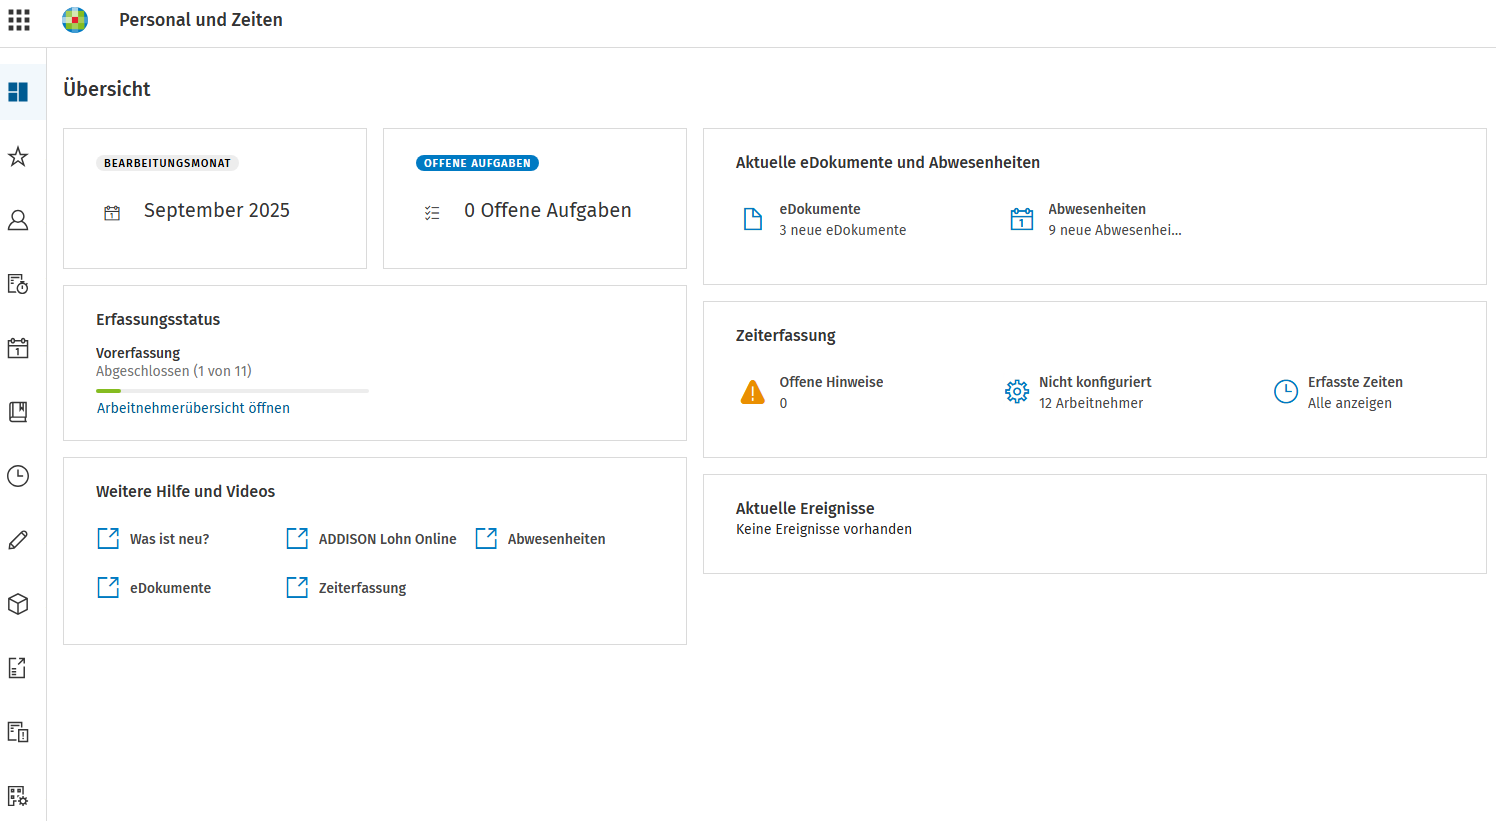
Task: Click Alle anzeigen under Erfasste Zeiten
Action: point(1350,403)
